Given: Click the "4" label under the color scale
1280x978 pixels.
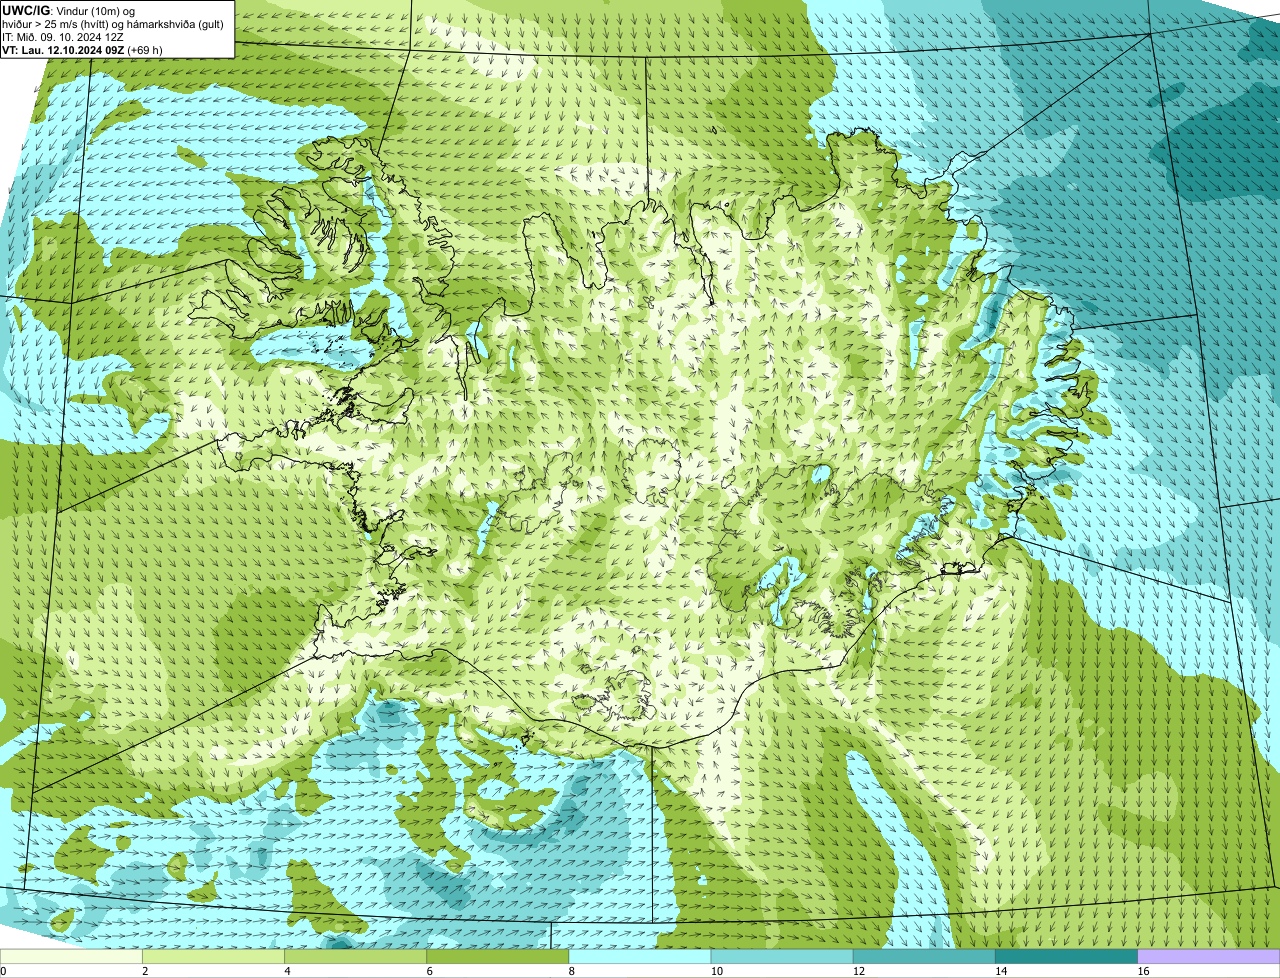Looking at the screenshot, I should pyautogui.click(x=287, y=971).
